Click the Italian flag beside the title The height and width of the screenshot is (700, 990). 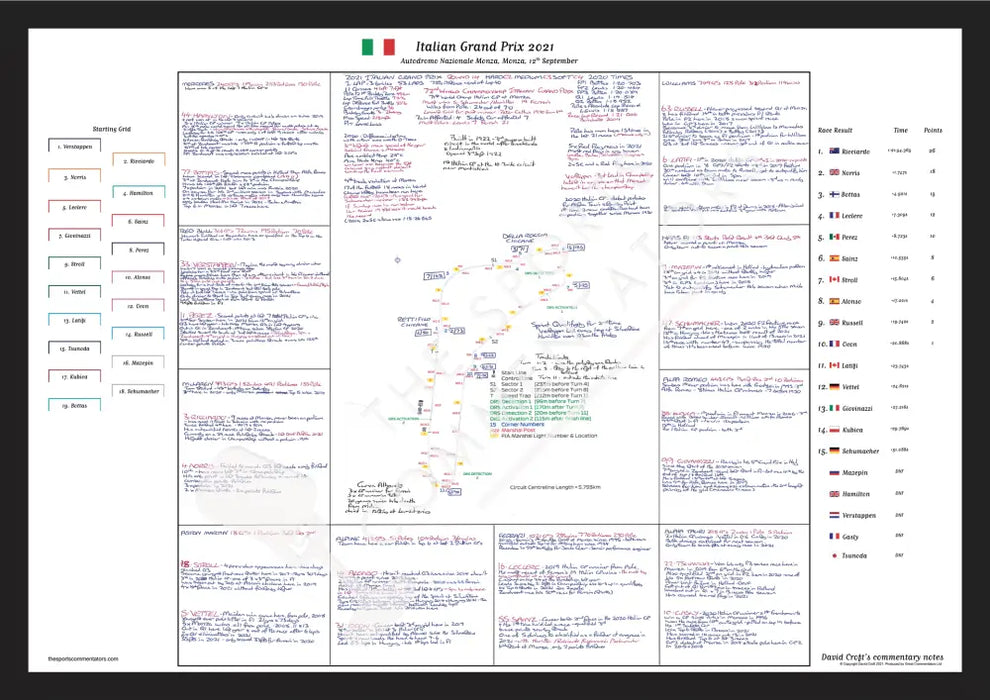click(377, 47)
